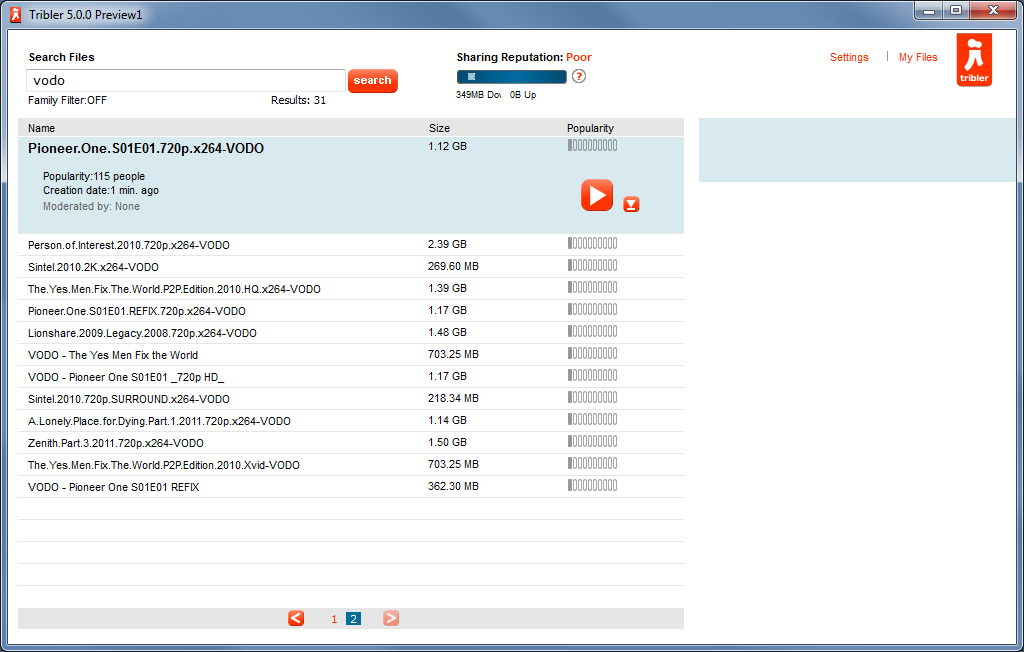Click the '349MB Down' stat
This screenshot has width=1026, height=652.
[478, 95]
